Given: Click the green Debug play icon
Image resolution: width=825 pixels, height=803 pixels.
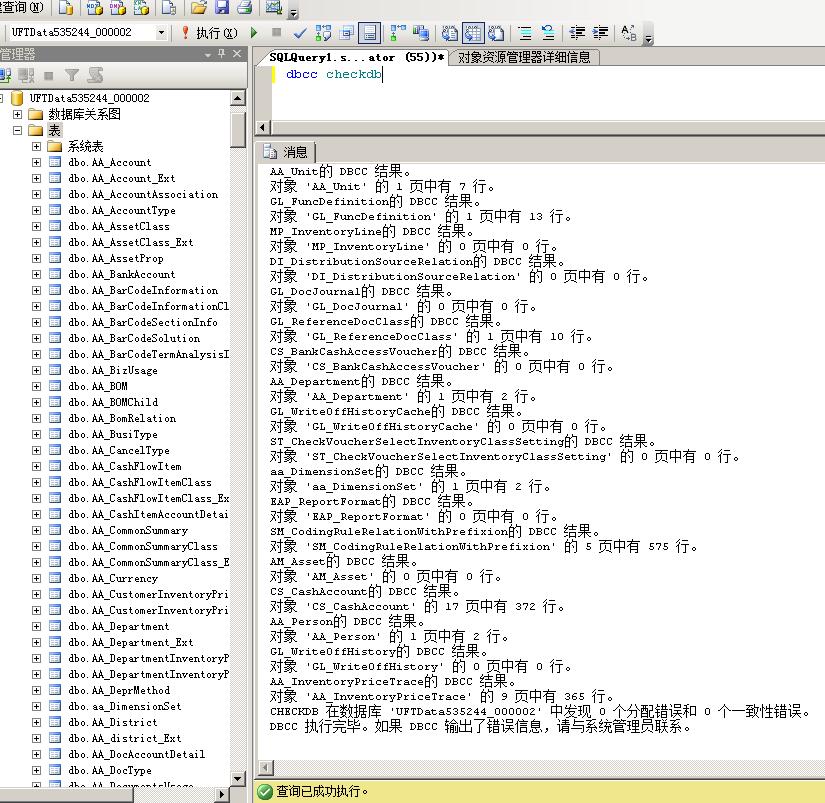Looking at the screenshot, I should pyautogui.click(x=254, y=33).
